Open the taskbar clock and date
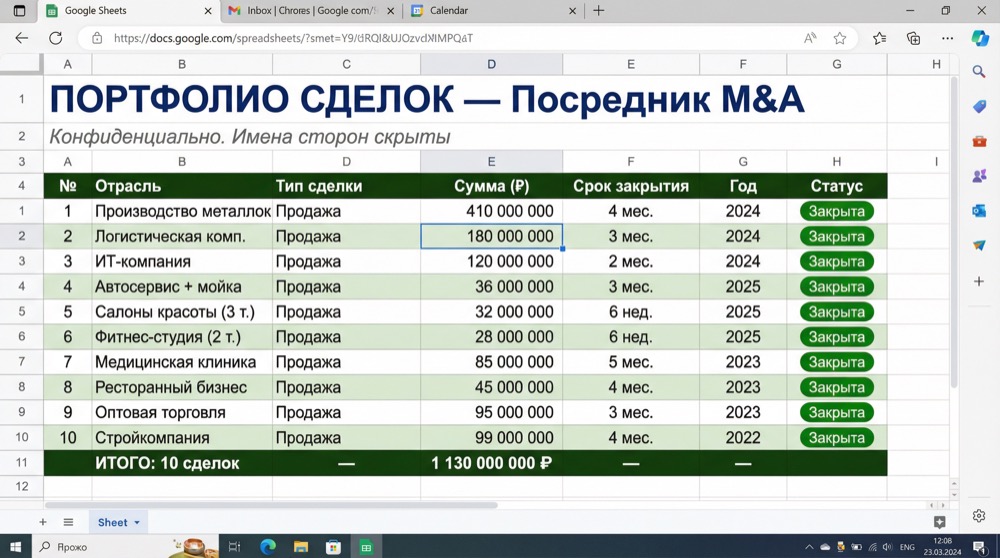The height and width of the screenshot is (558, 1000). 942,547
